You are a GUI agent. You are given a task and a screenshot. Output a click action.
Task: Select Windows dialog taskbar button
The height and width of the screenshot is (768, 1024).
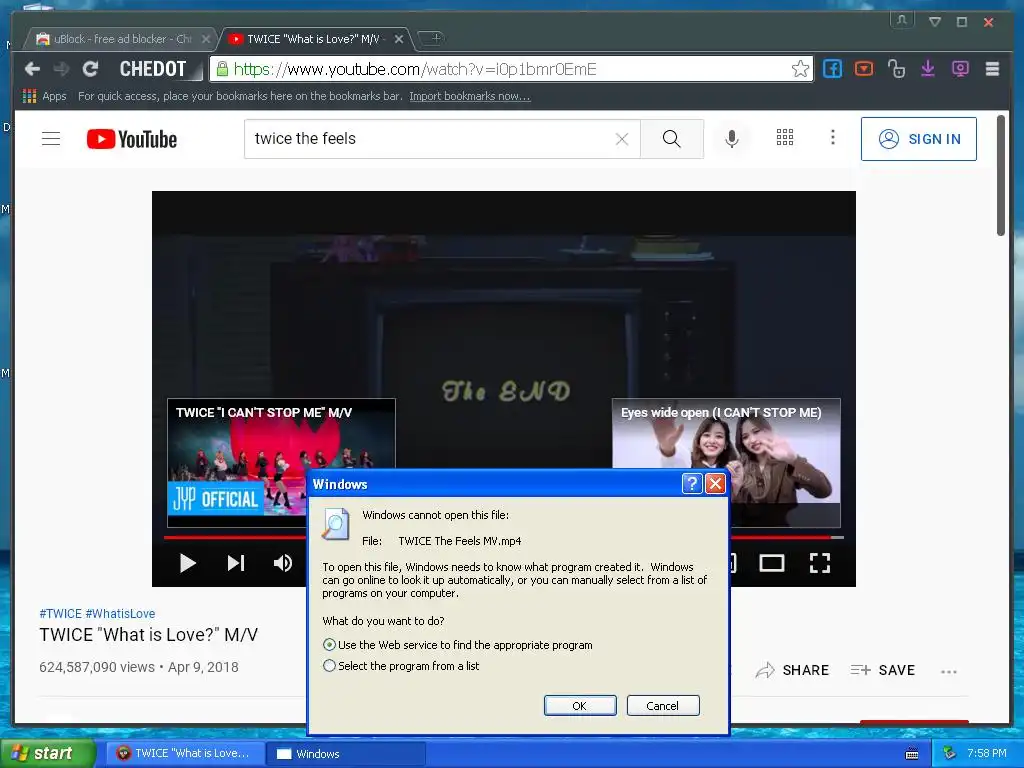pyautogui.click(x=346, y=753)
